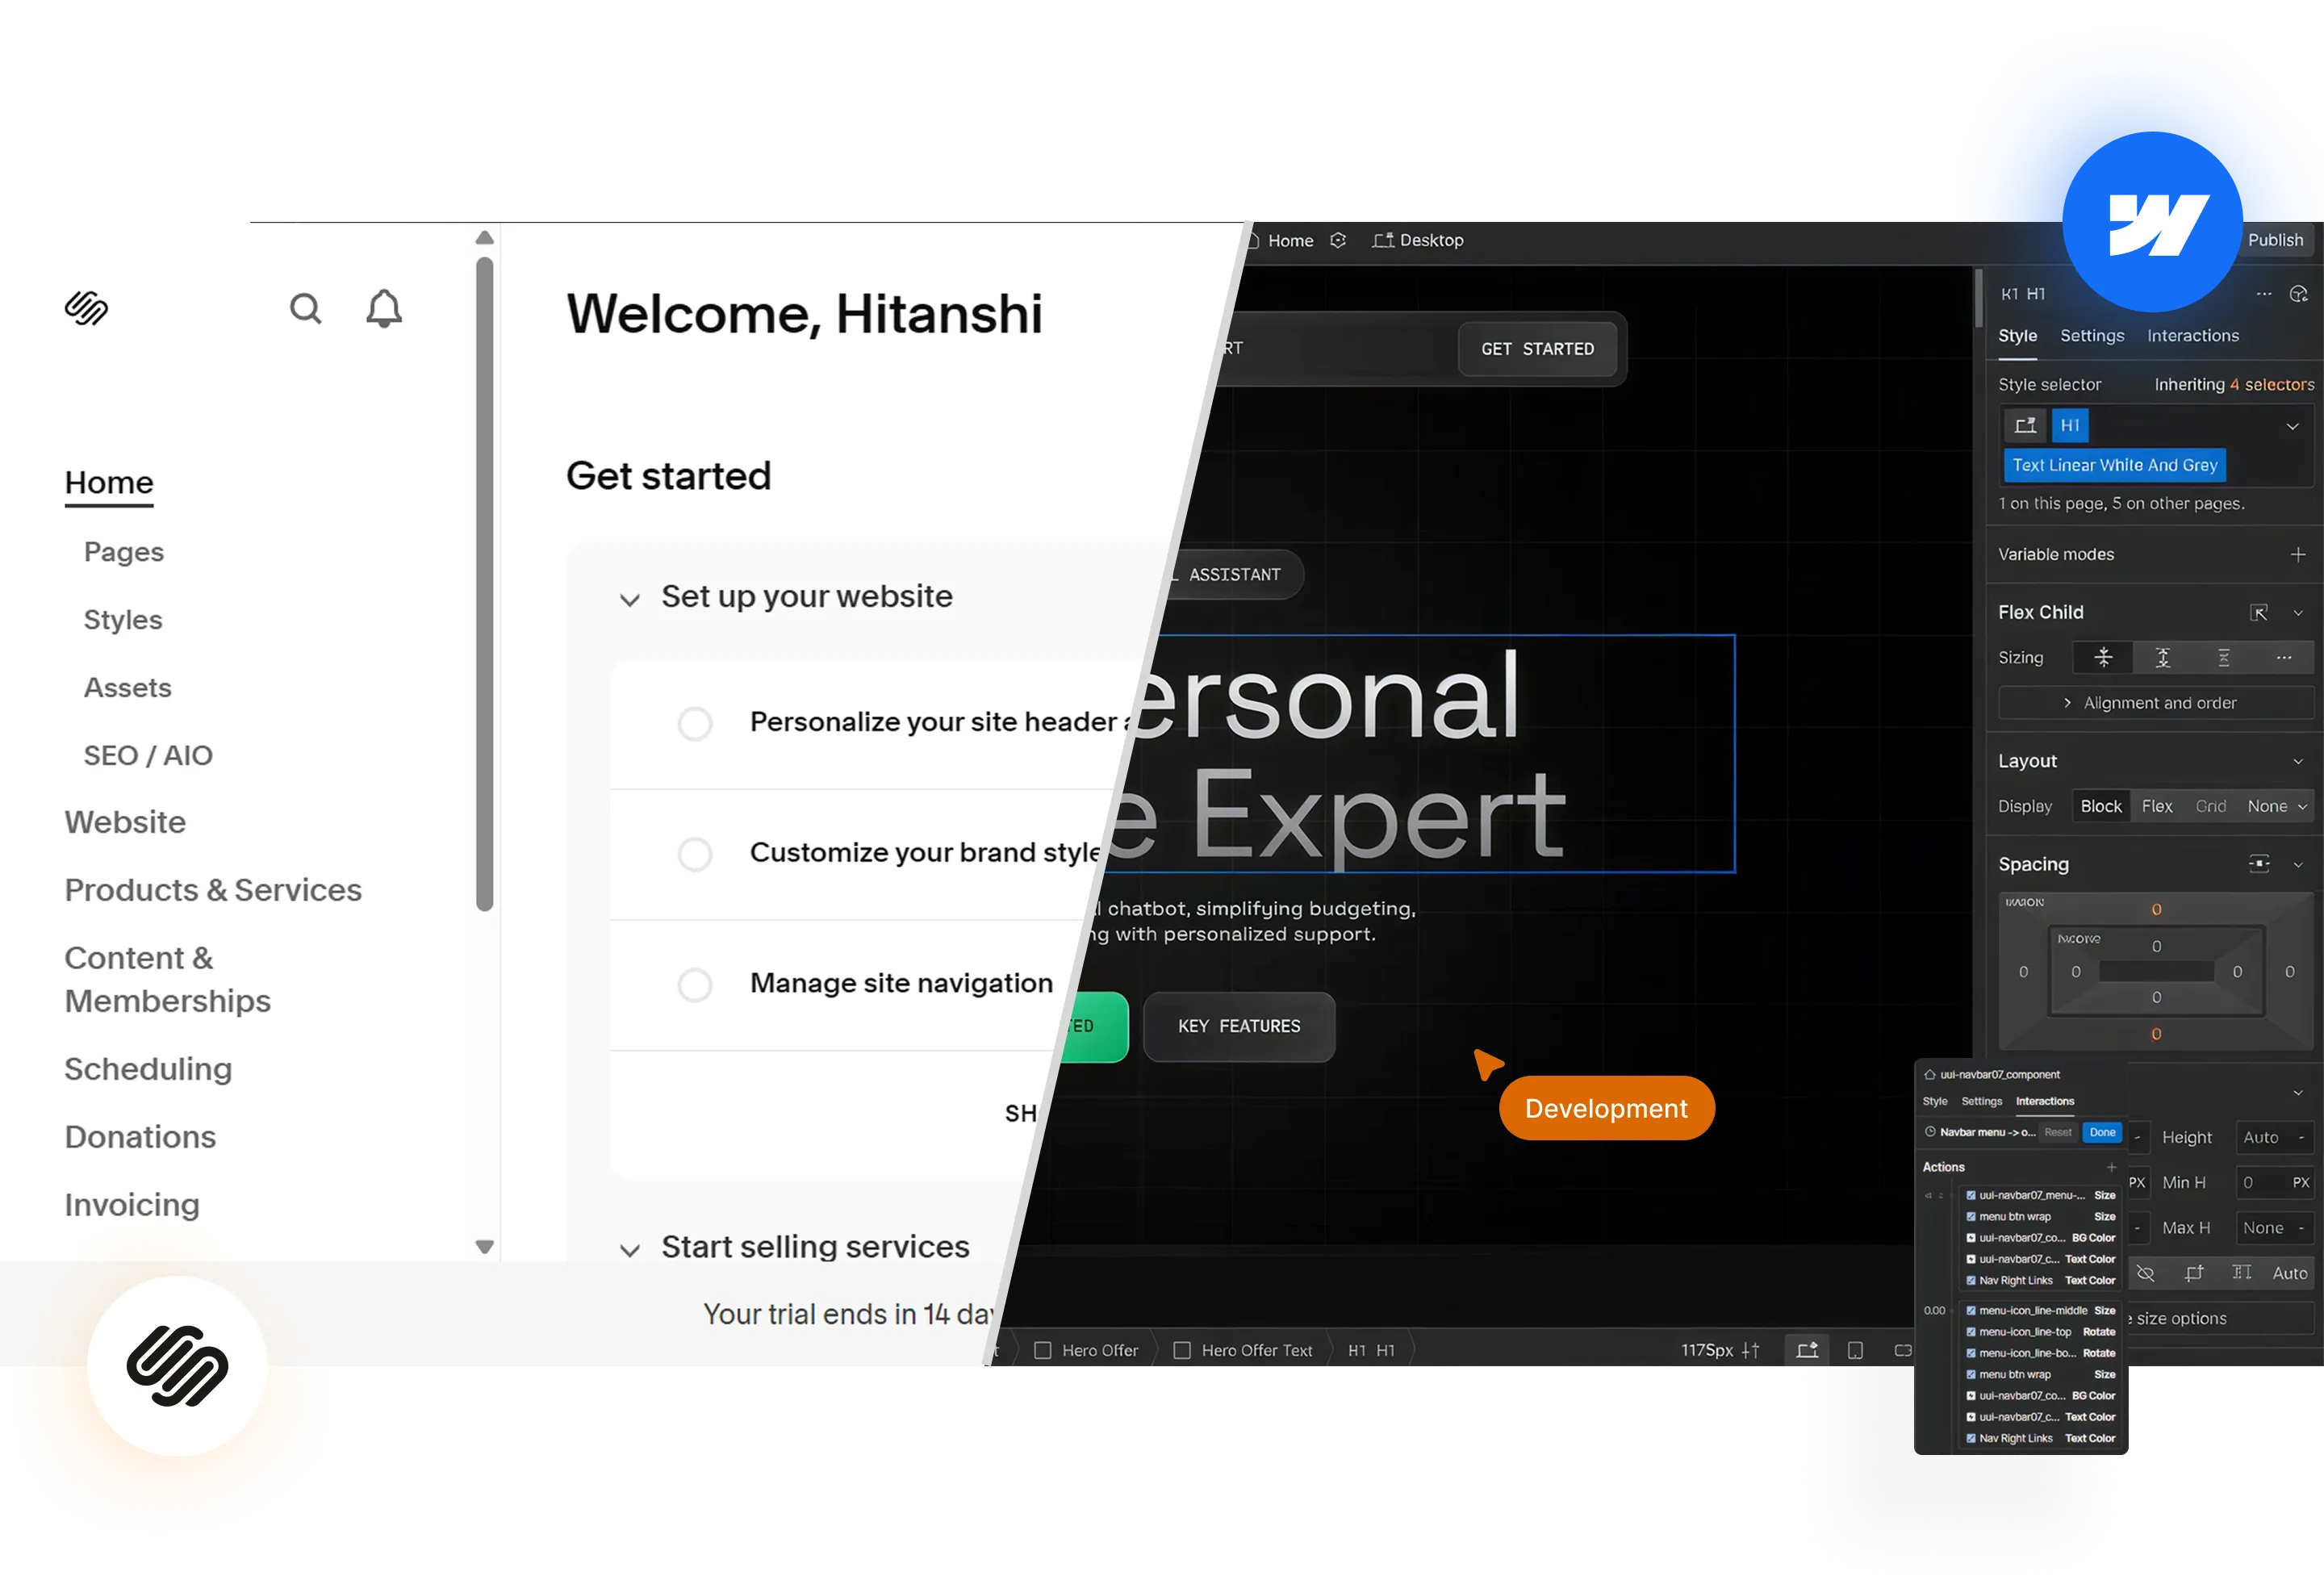Add a new Variable mode with the plus icon
Viewport: 2324px width, 1593px height.
pos(2299,554)
